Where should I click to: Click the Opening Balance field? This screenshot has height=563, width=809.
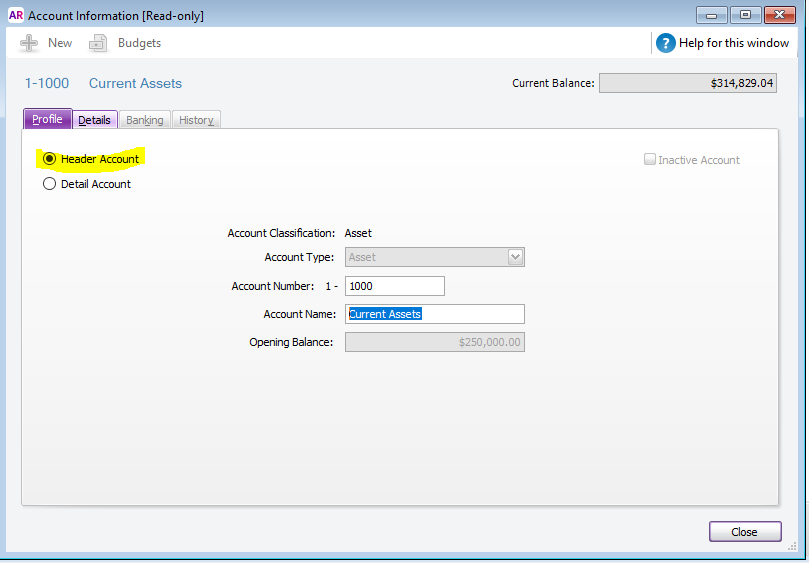[x=434, y=342]
